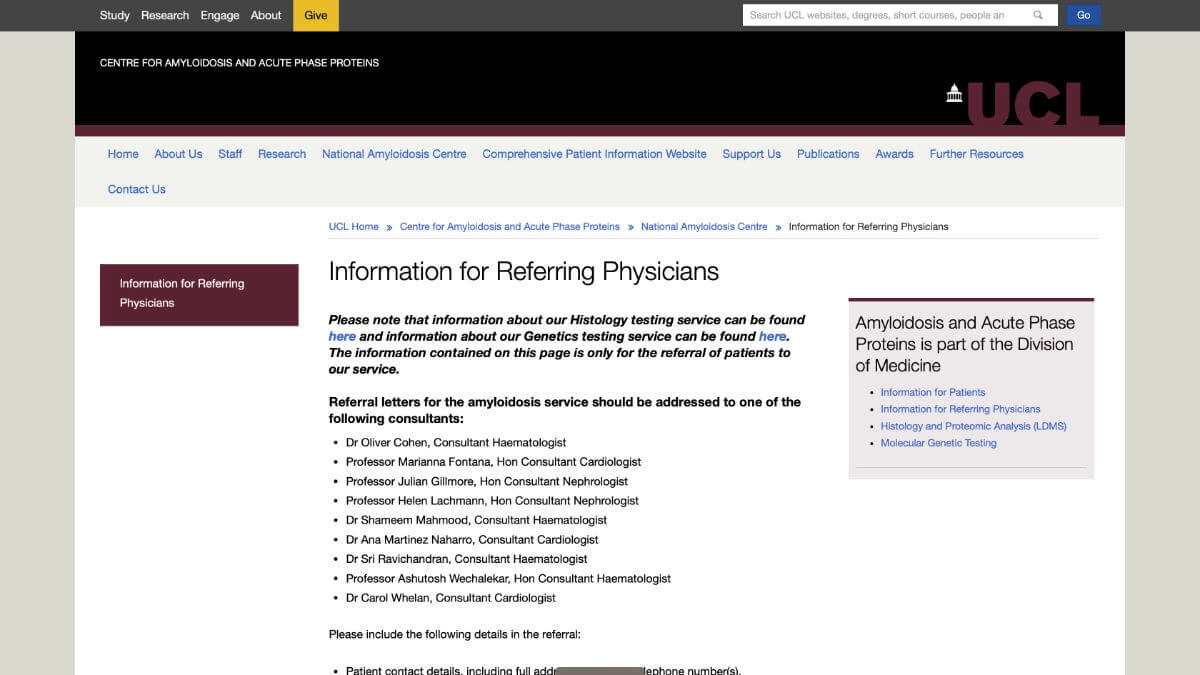Open Molecular Genetic Testing link
Viewport: 1200px width, 675px height.
[x=938, y=444]
